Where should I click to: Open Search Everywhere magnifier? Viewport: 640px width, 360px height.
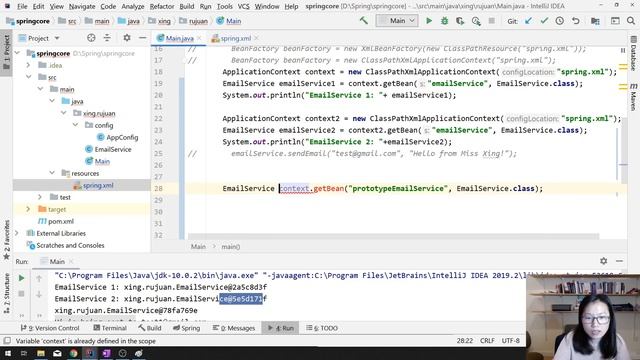click(x=631, y=21)
